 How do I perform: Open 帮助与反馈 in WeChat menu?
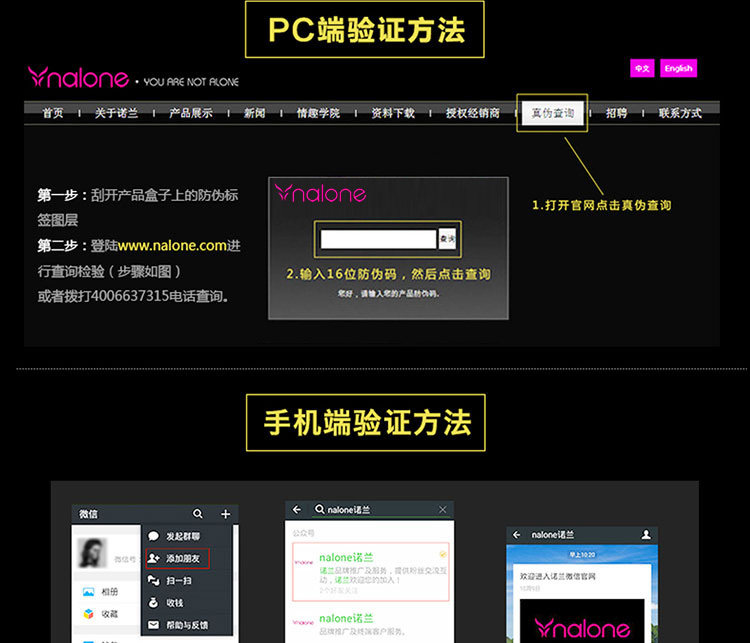187,625
